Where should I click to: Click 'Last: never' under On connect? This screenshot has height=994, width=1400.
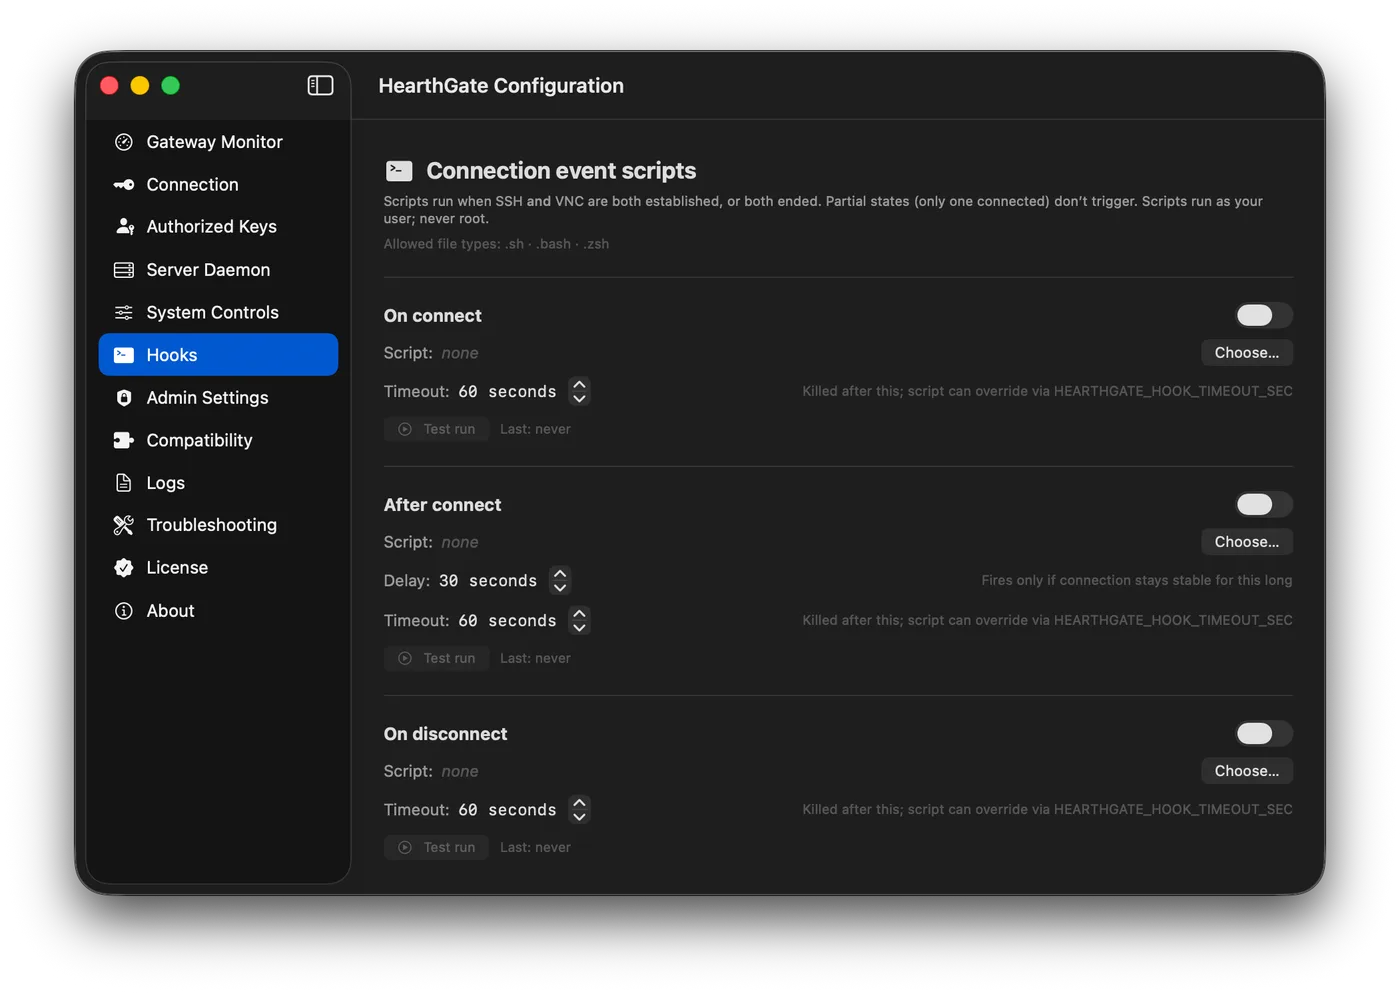pyautogui.click(x=535, y=429)
